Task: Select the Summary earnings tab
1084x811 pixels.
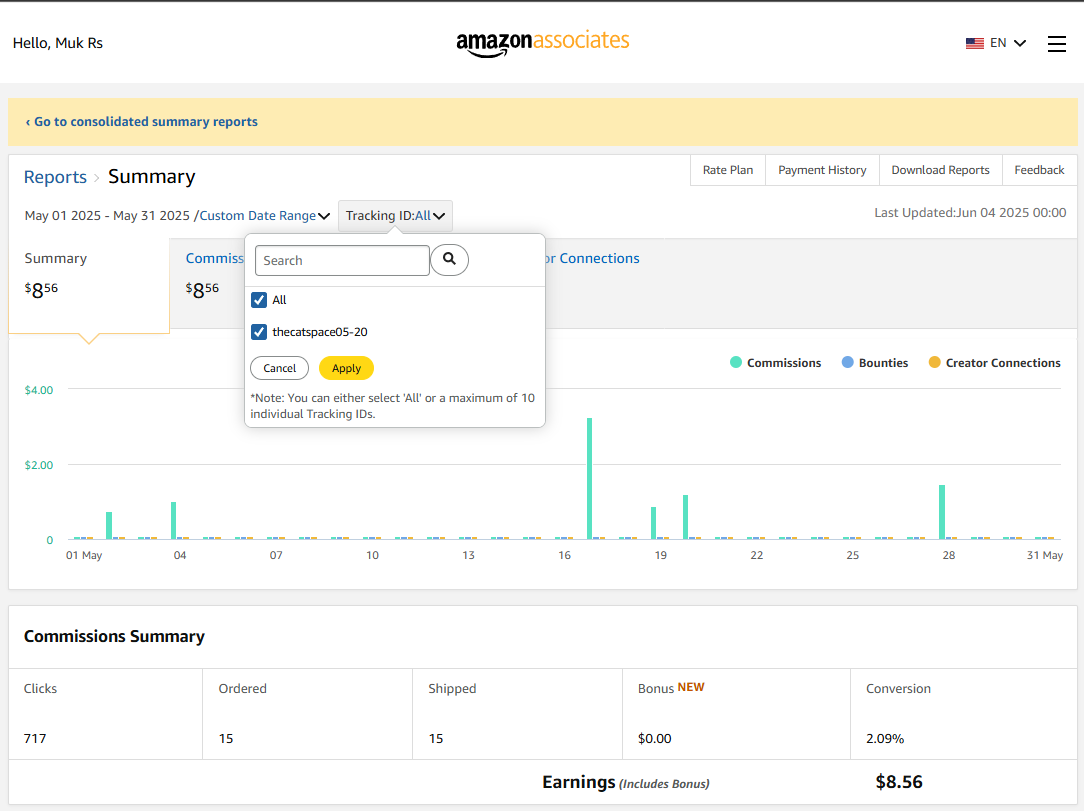Action: 89,286
